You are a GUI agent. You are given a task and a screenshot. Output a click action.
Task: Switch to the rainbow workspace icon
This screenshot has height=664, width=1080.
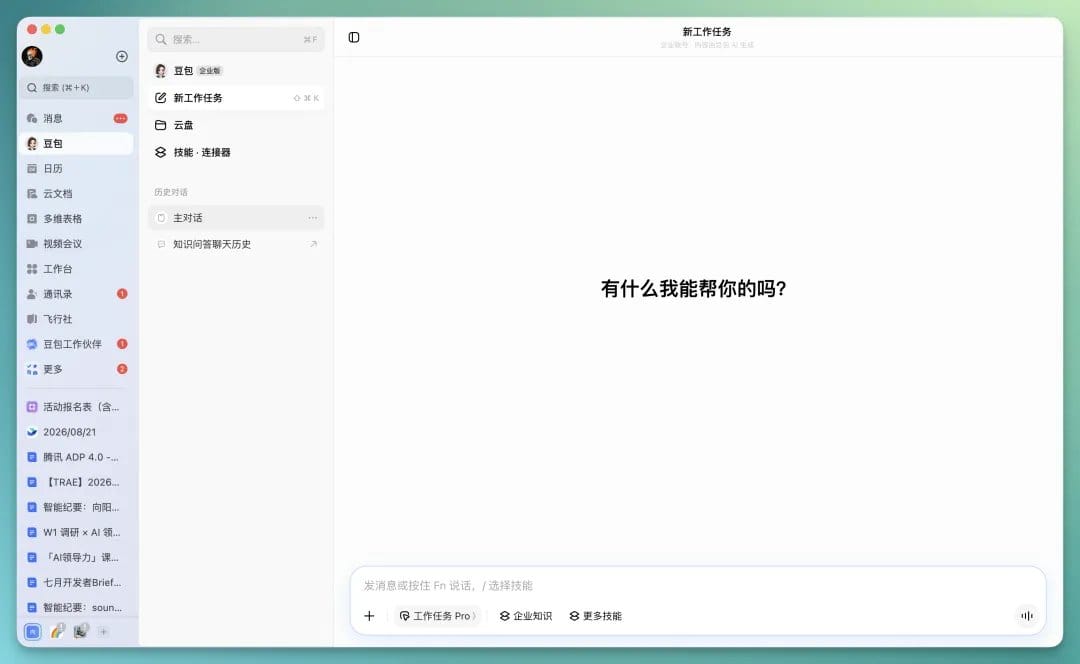57,631
